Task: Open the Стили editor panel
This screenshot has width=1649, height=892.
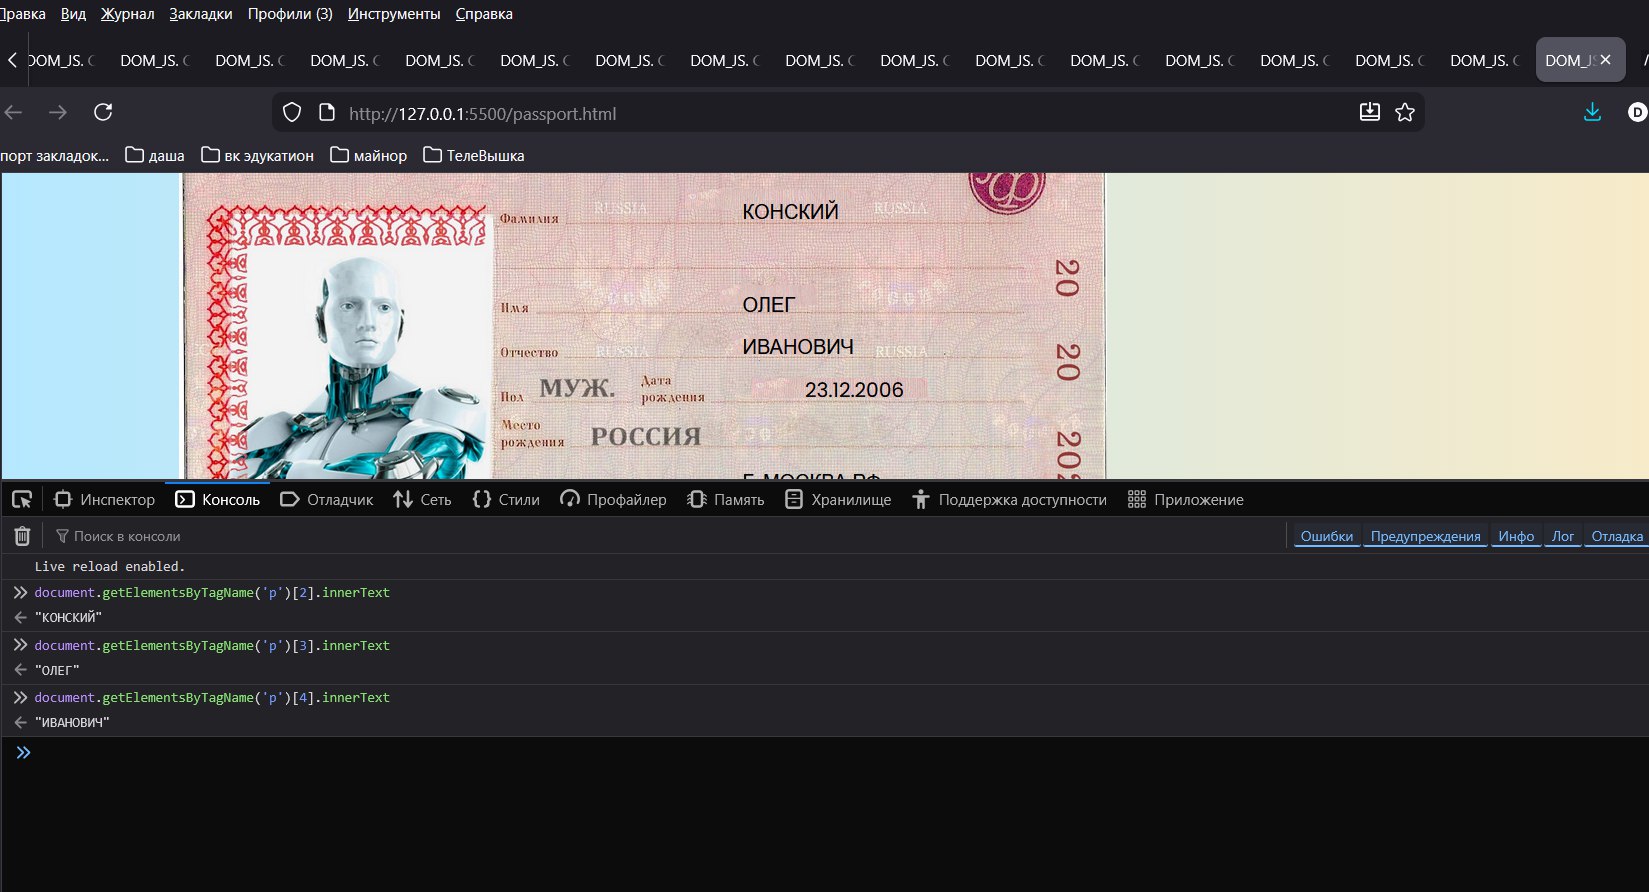Action: 506,499
